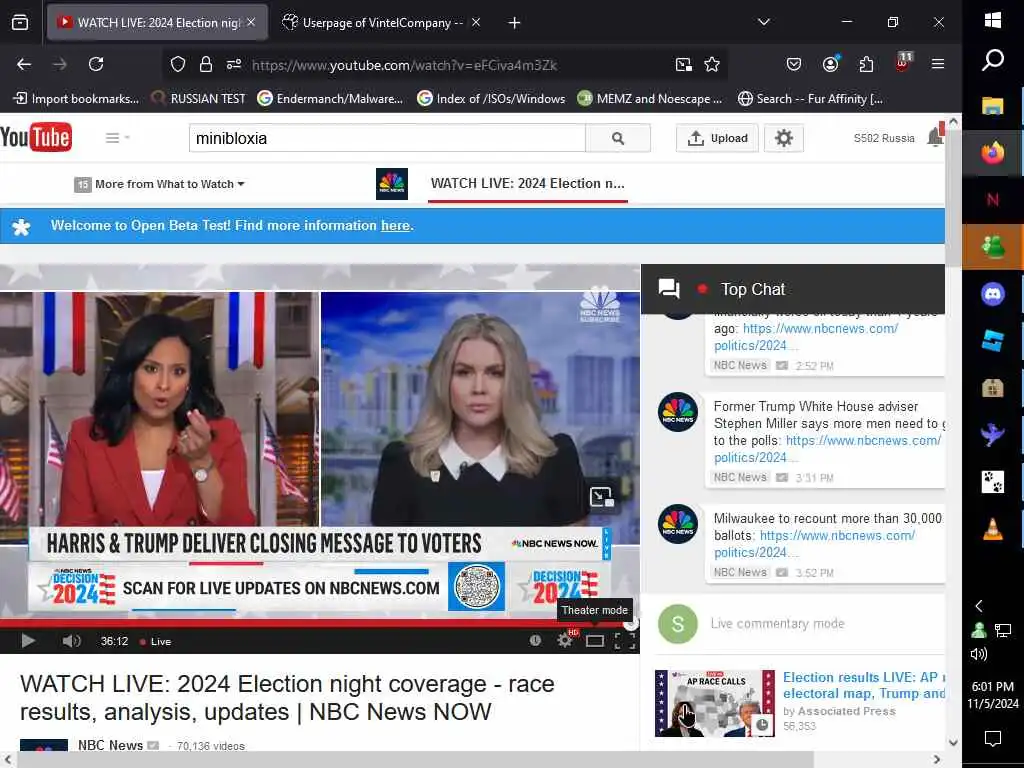Click the YouTube search field with minibloxia
1024x768 pixels.
[387, 138]
